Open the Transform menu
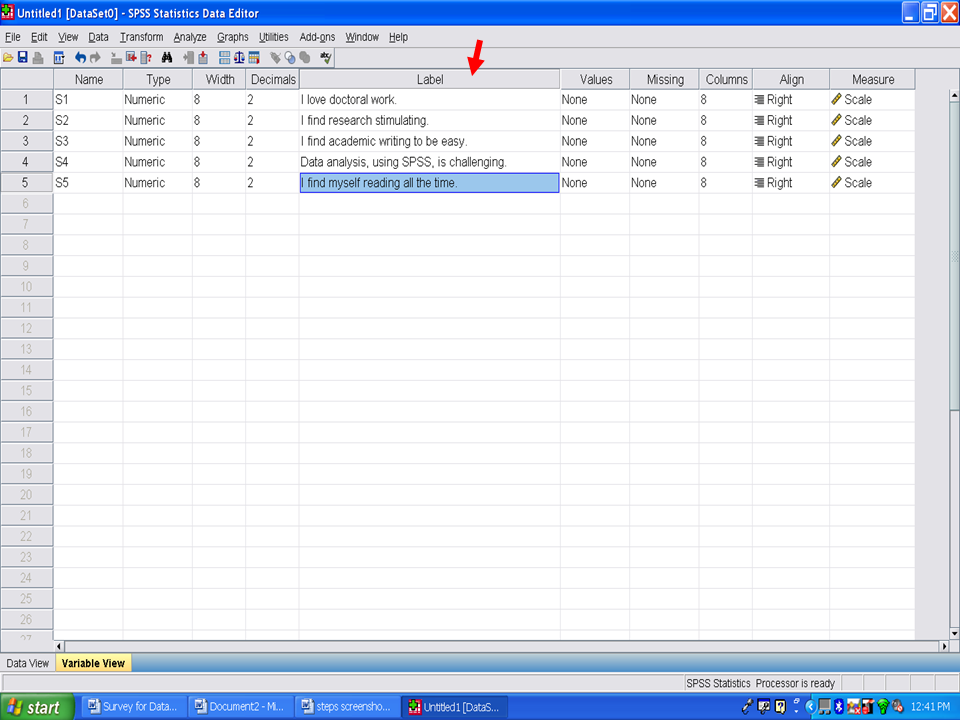The height and width of the screenshot is (720, 960). pos(141,37)
